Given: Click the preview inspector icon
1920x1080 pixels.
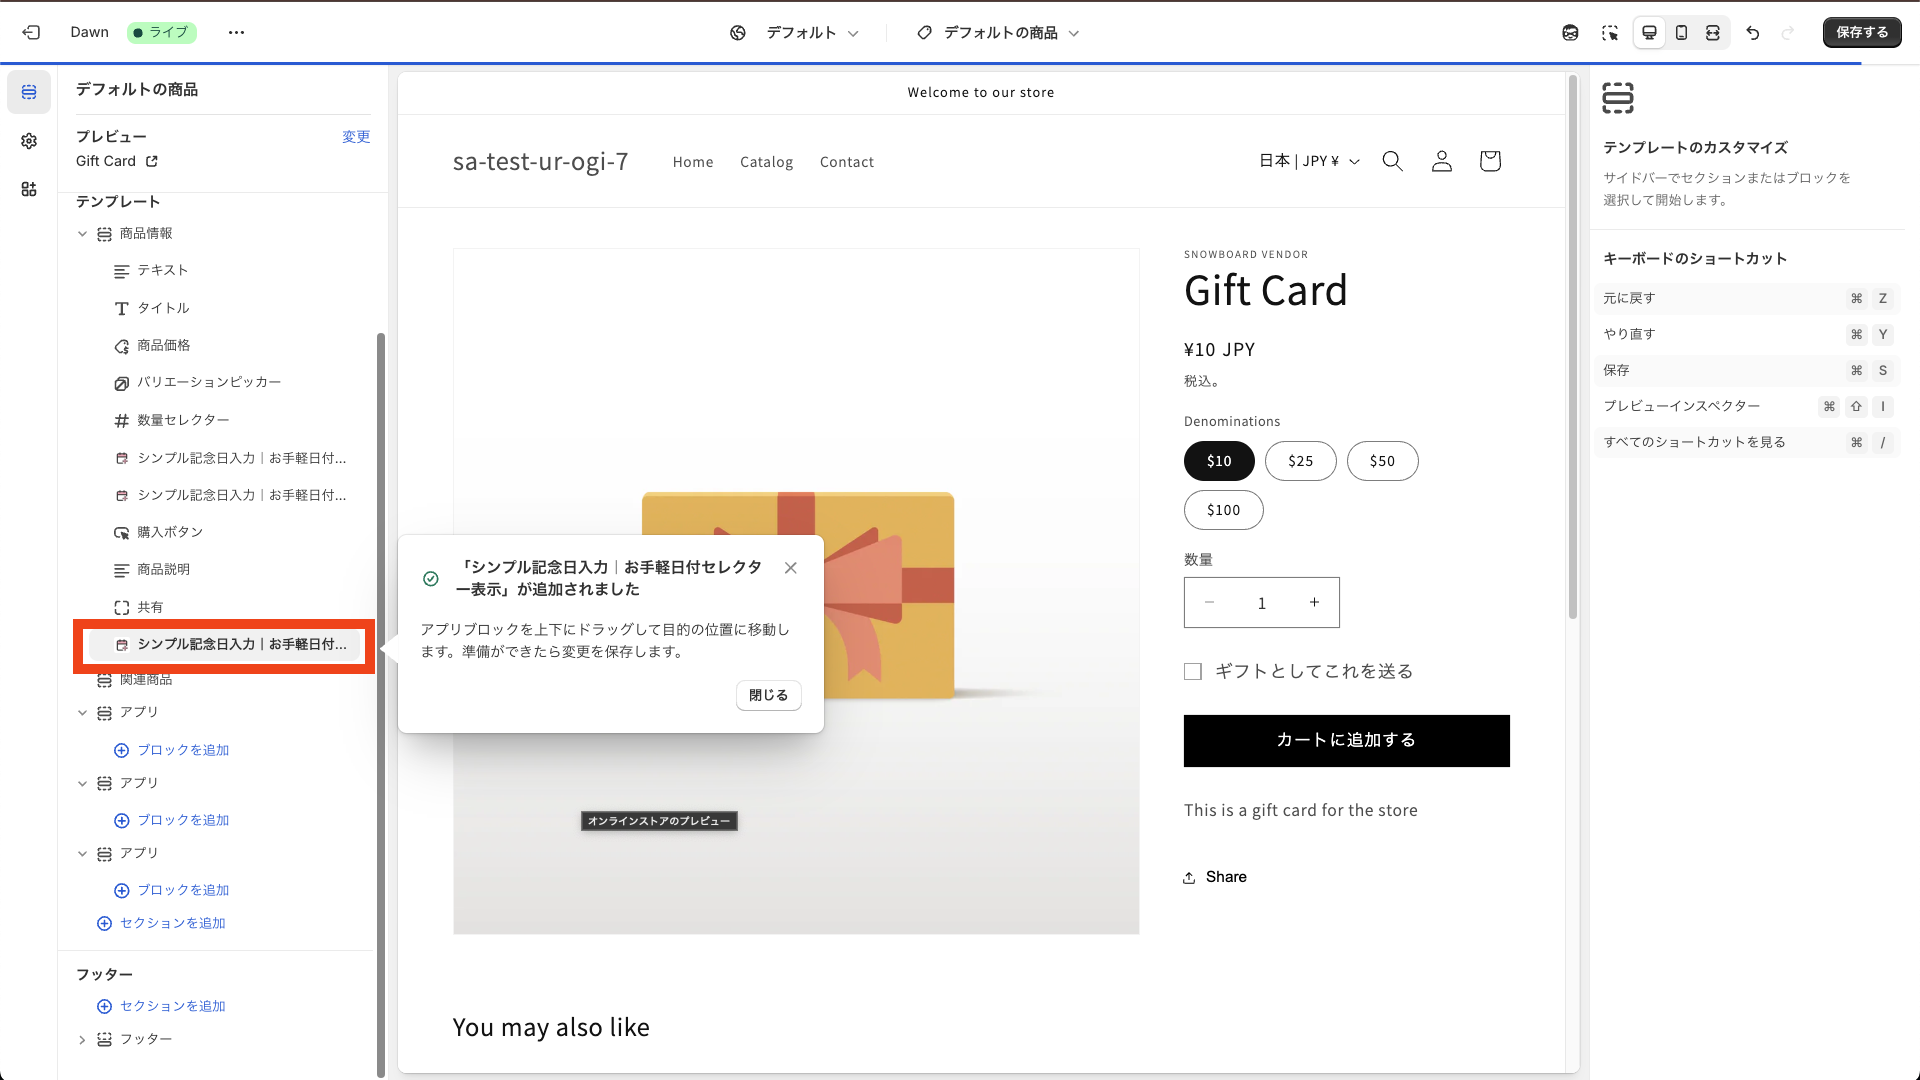Looking at the screenshot, I should (1609, 32).
